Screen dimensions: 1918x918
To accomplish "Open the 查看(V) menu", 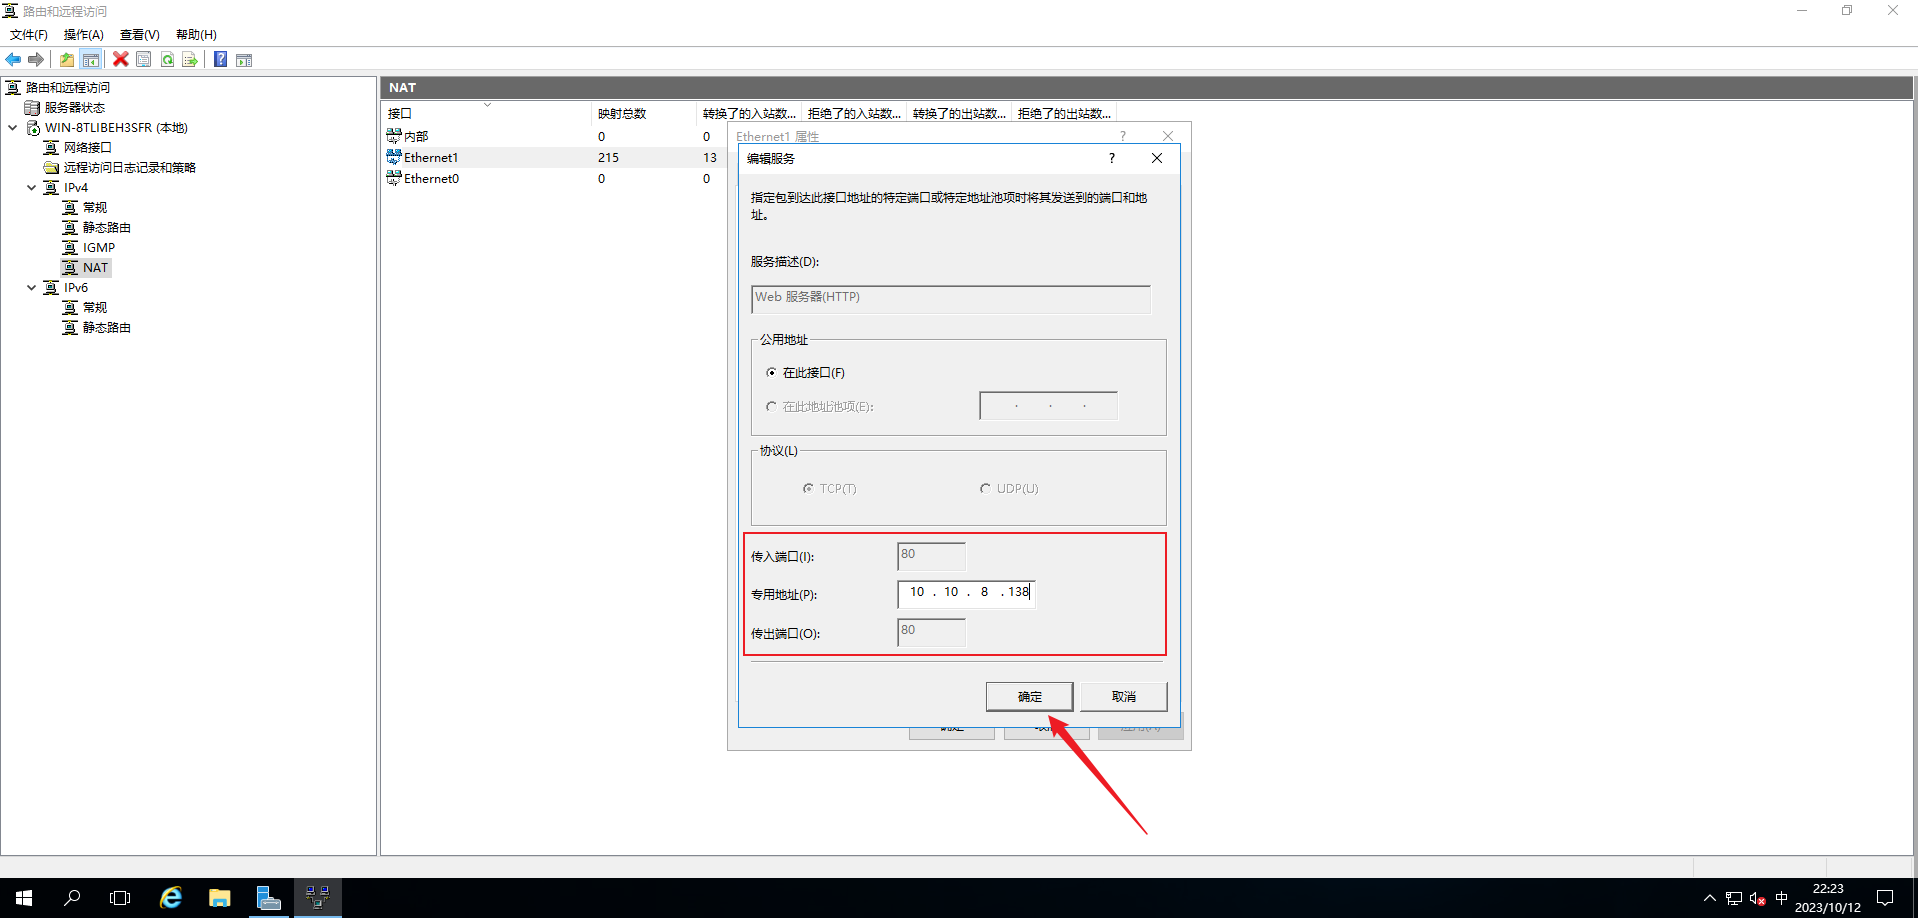I will (x=140, y=35).
